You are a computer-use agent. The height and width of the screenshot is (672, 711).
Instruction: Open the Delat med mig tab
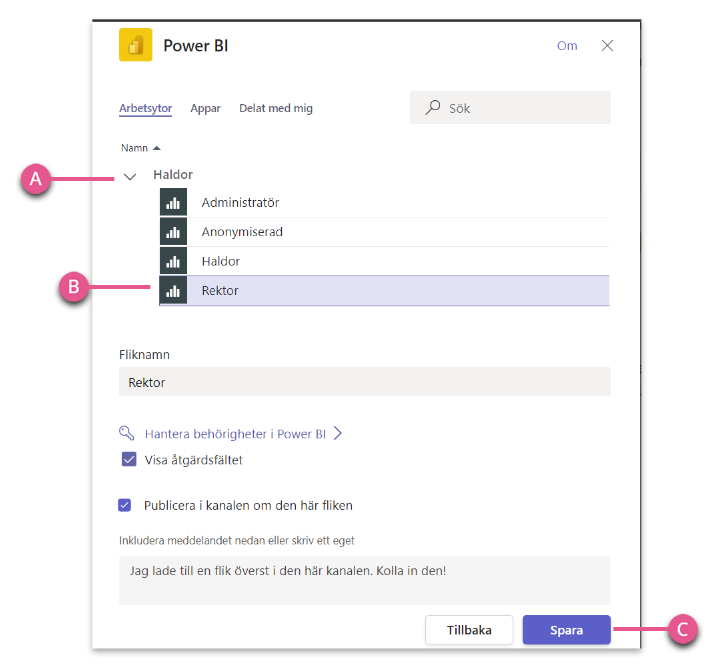coord(276,108)
